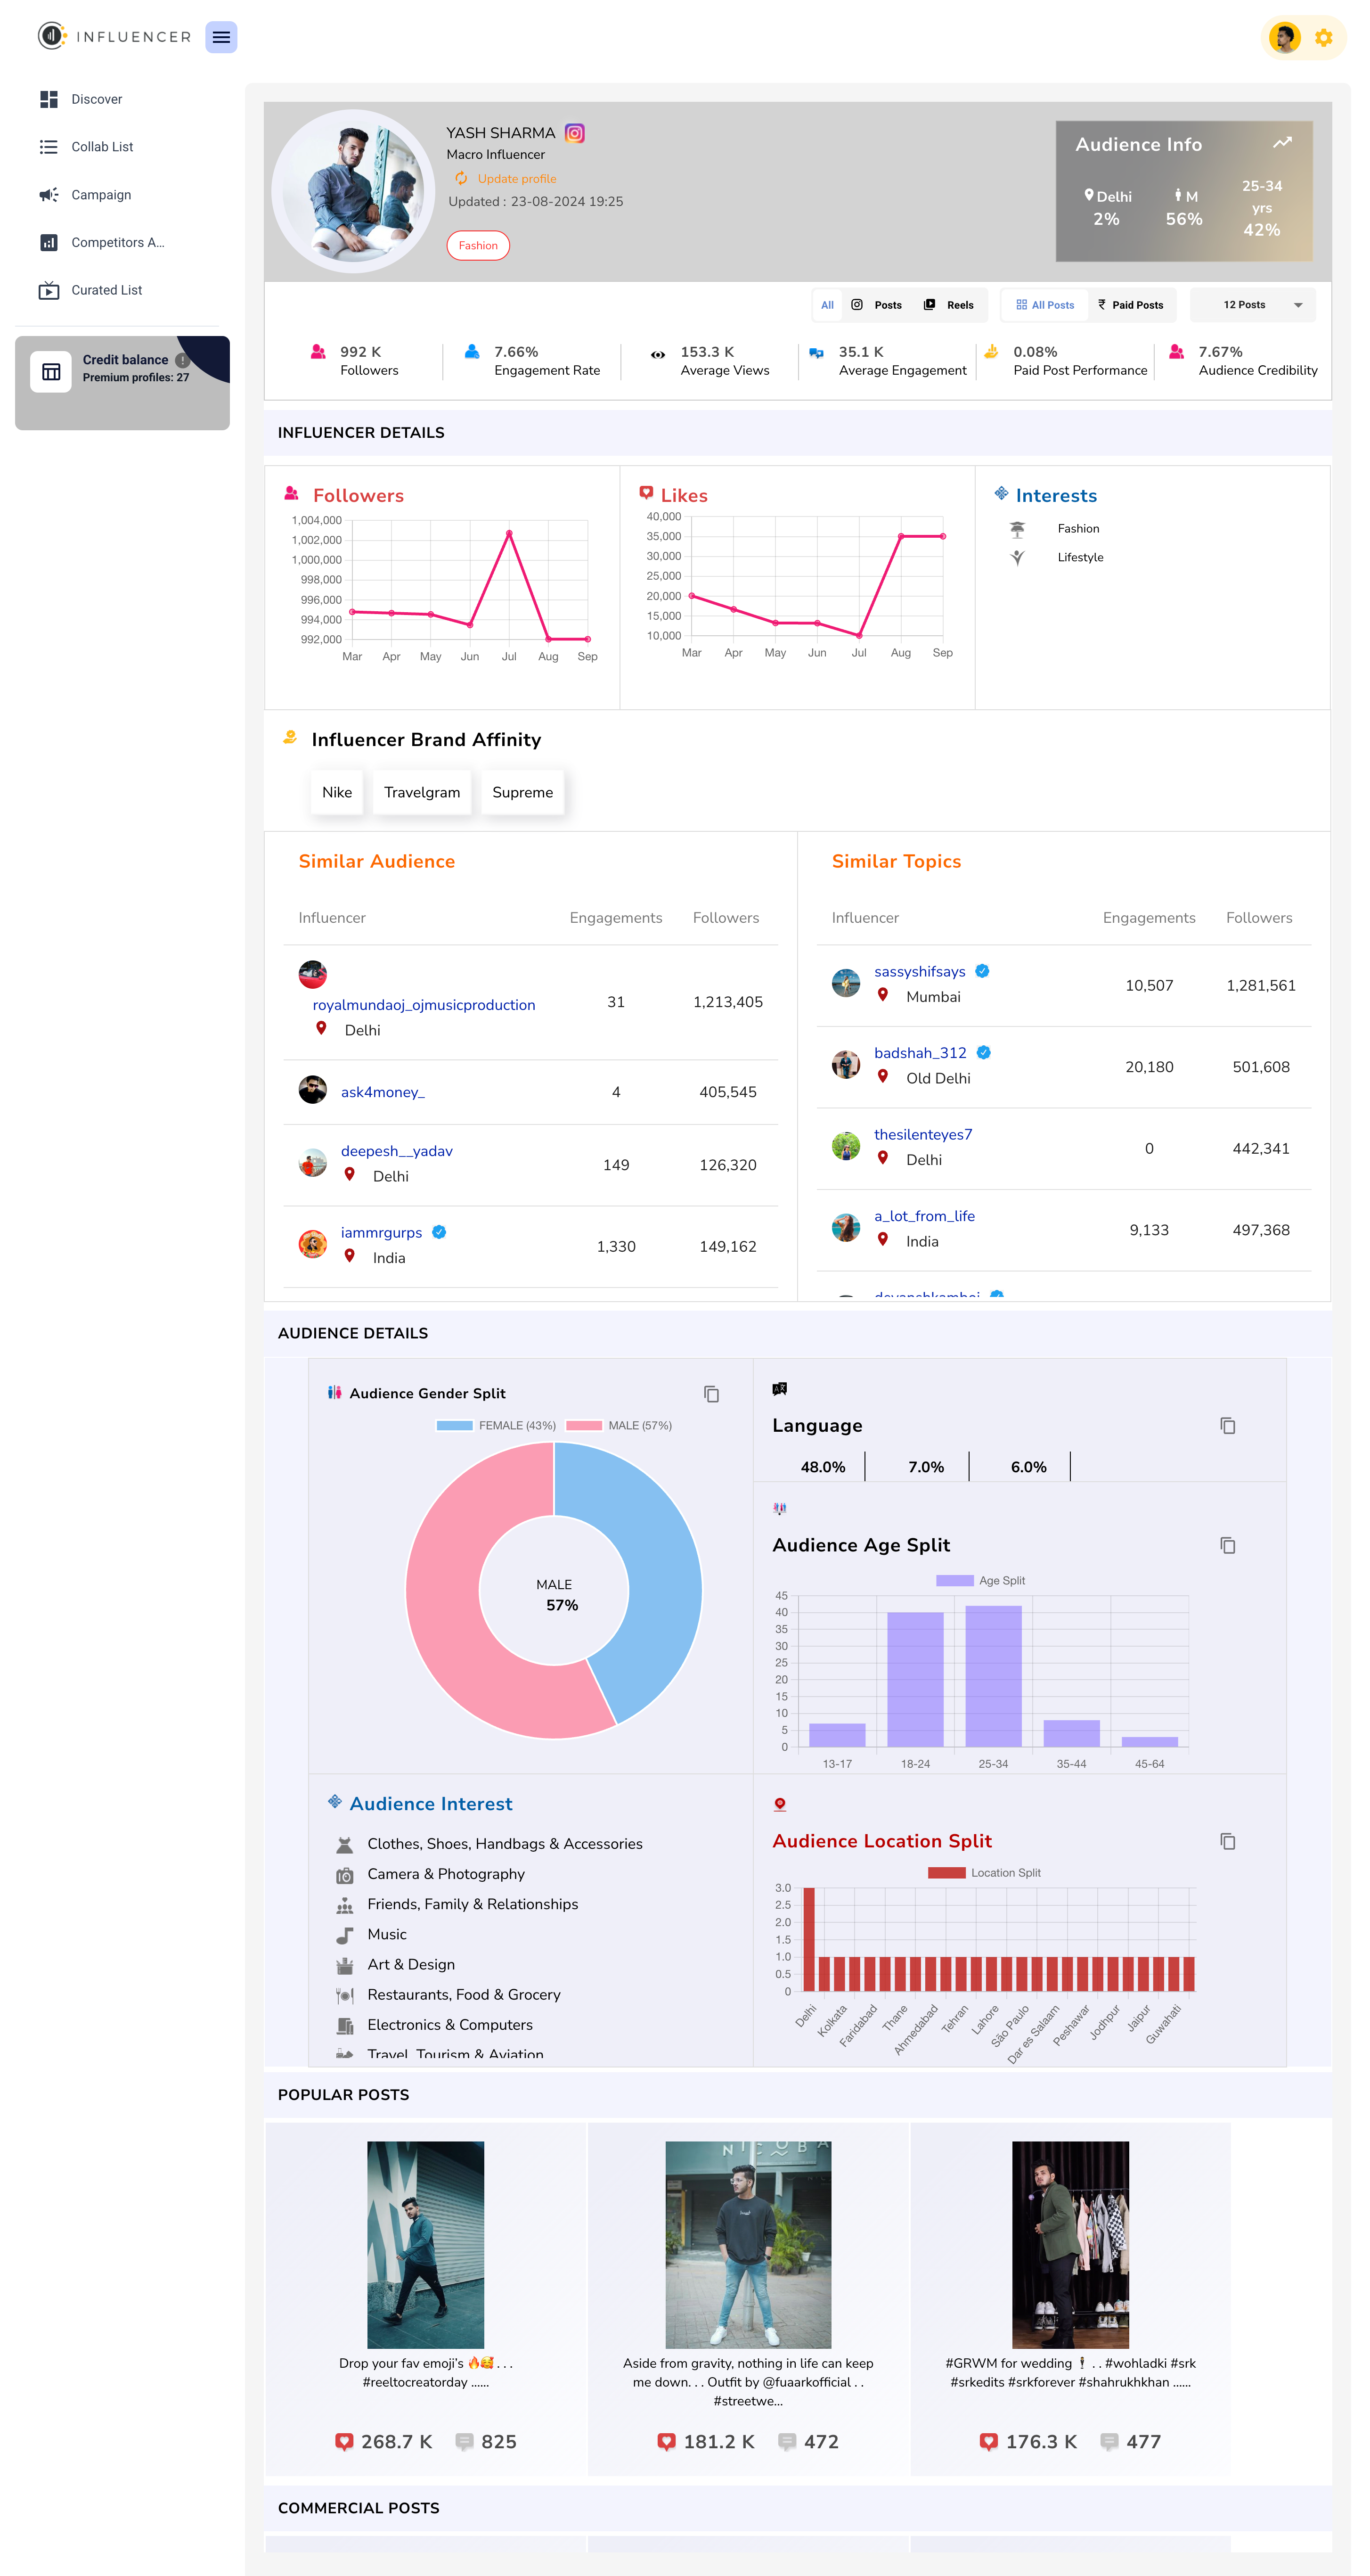Open the GRWM for wedding post thumbnail
This screenshot has width=1370, height=2576.
pyautogui.click(x=1070, y=2245)
